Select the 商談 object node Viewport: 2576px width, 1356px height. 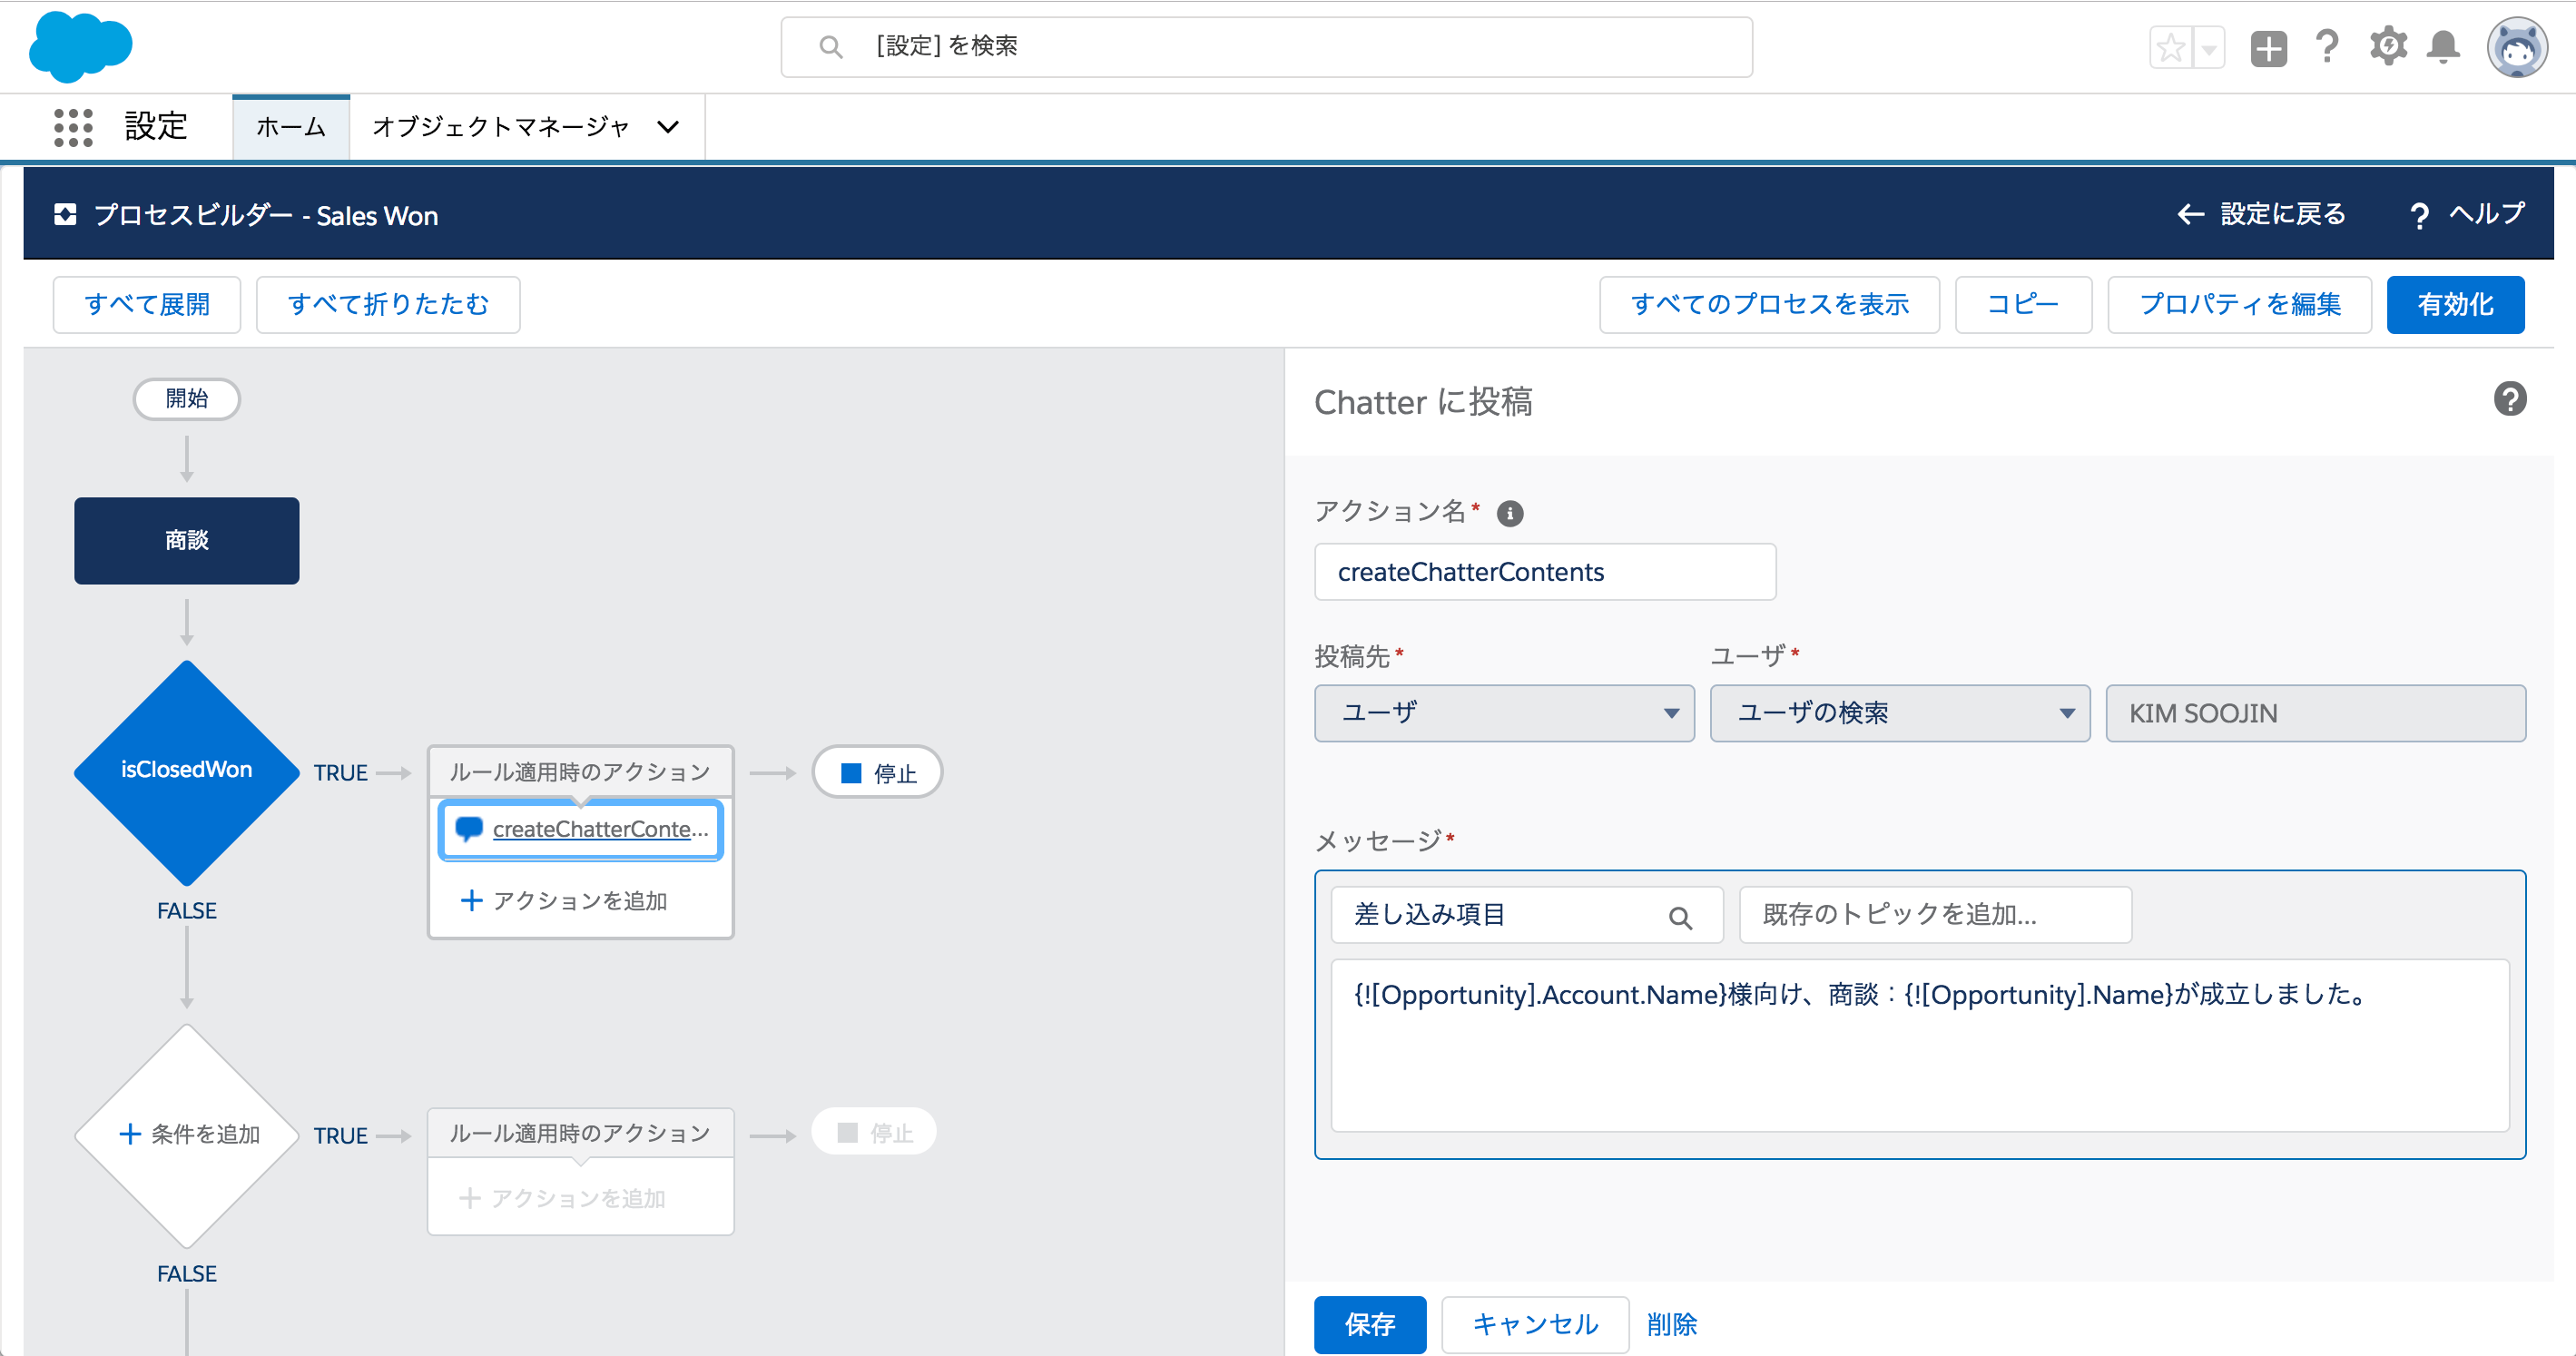(x=187, y=540)
